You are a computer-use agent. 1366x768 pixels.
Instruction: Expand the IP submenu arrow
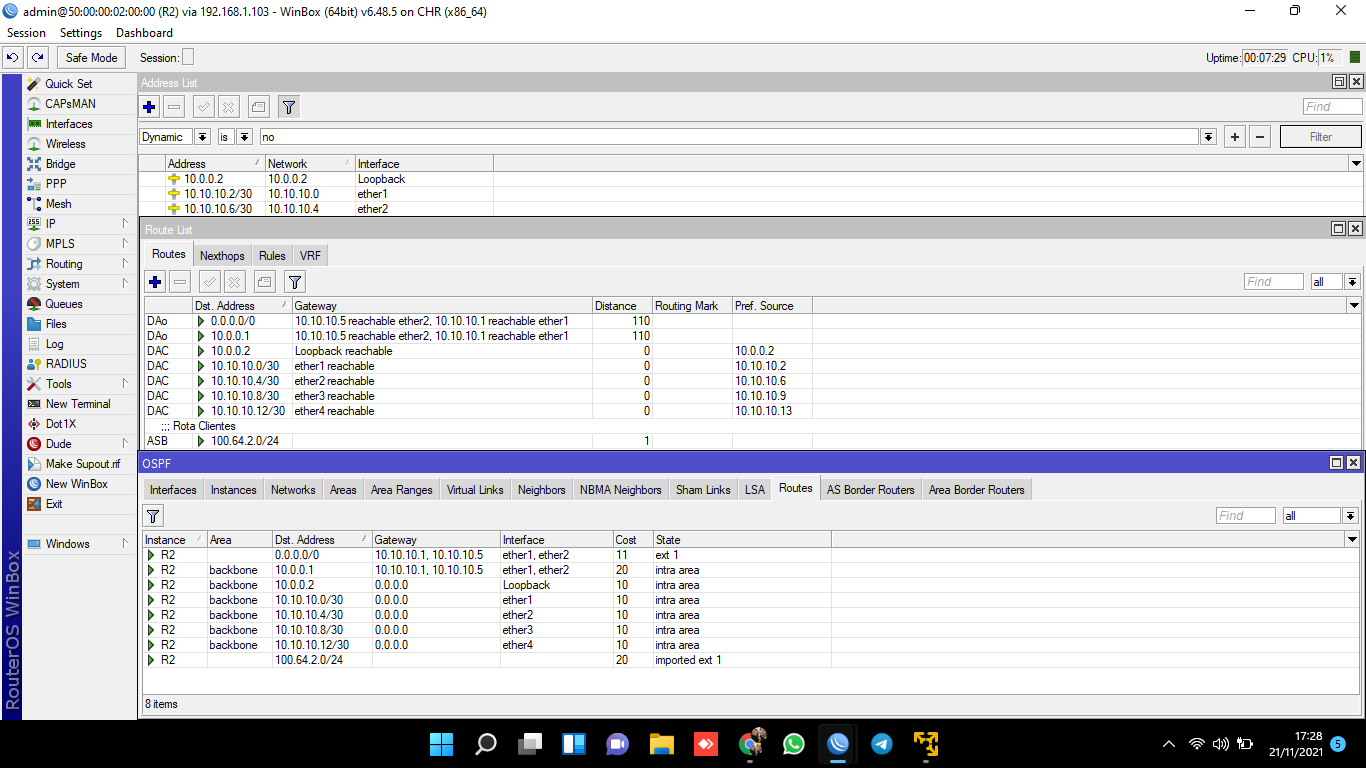coord(125,224)
